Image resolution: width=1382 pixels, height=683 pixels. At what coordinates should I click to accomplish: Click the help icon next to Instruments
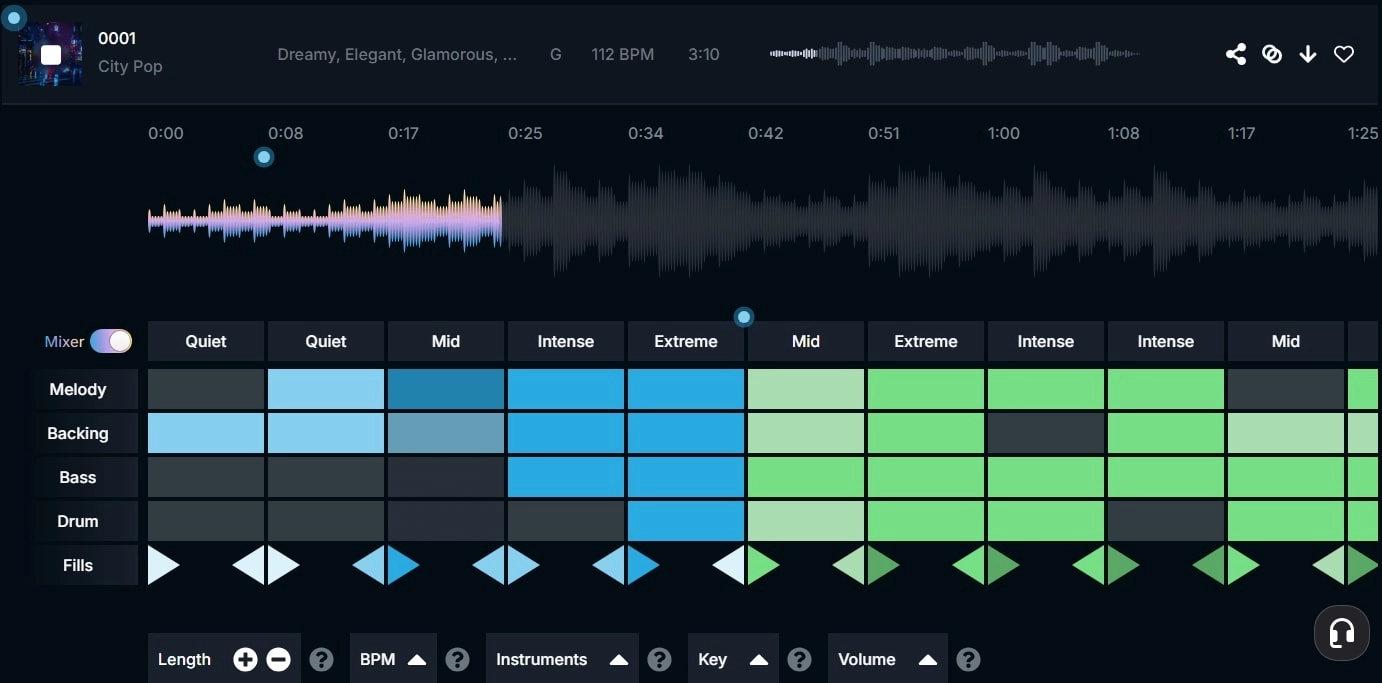click(660, 659)
